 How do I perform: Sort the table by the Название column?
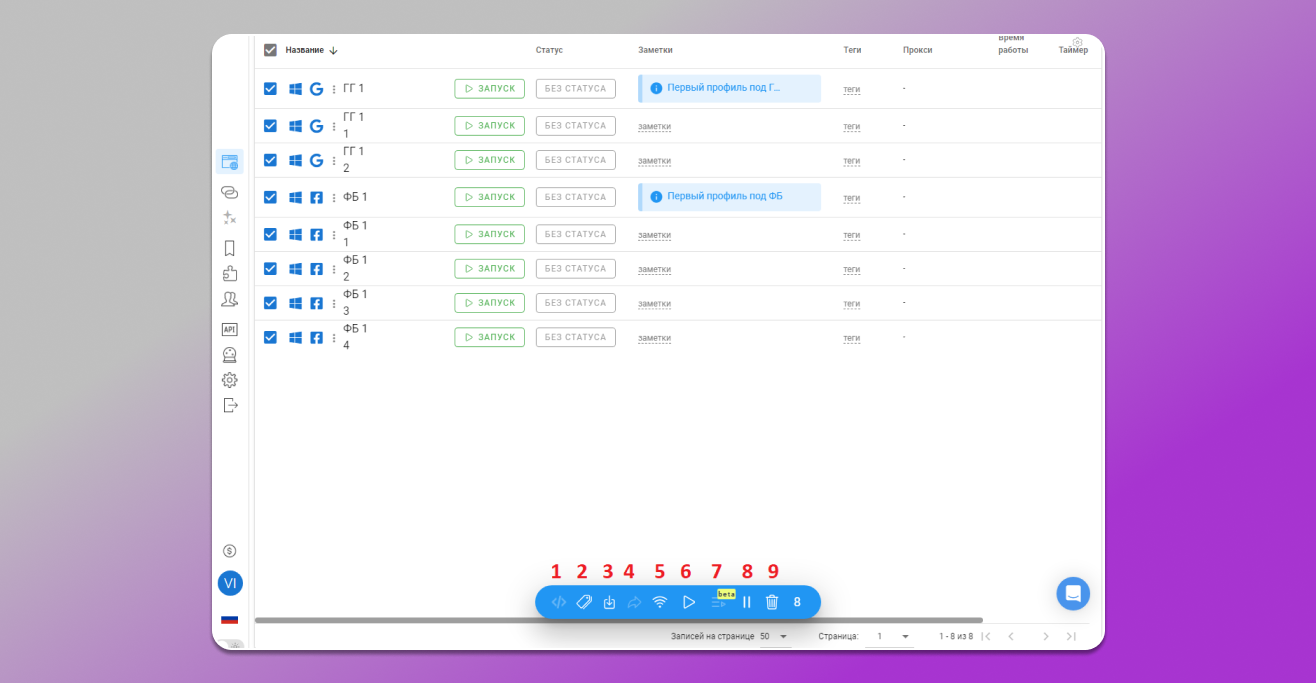(304, 50)
